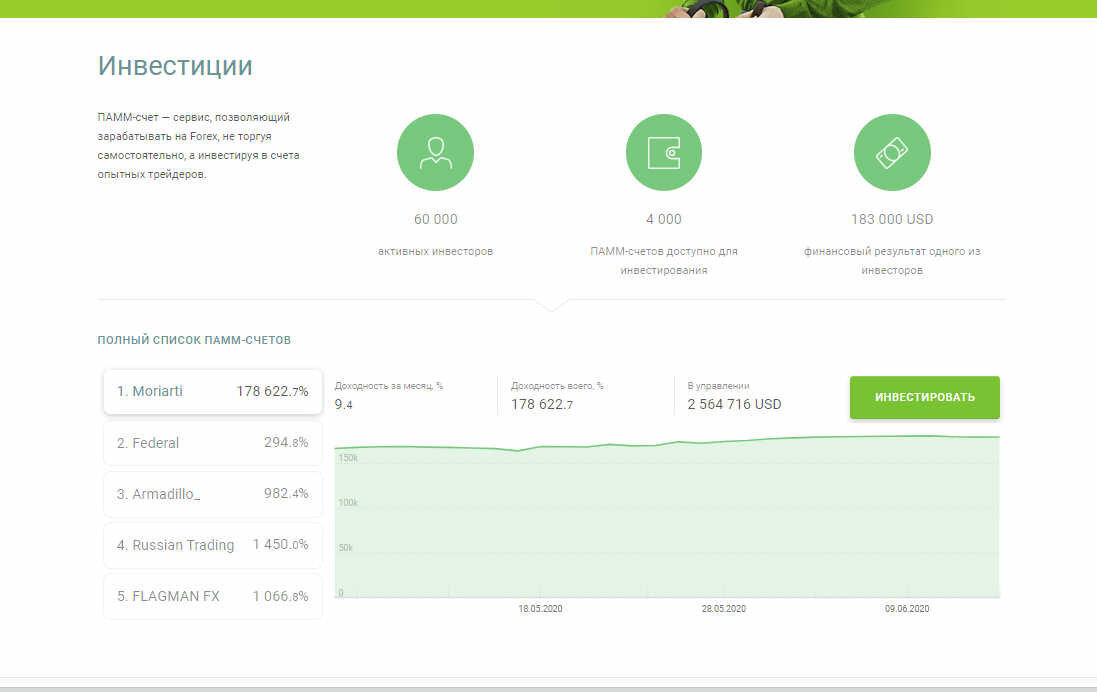Click the 09.06.2020 chart date label
Image resolution: width=1097 pixels, height=692 pixels.
coord(907,609)
